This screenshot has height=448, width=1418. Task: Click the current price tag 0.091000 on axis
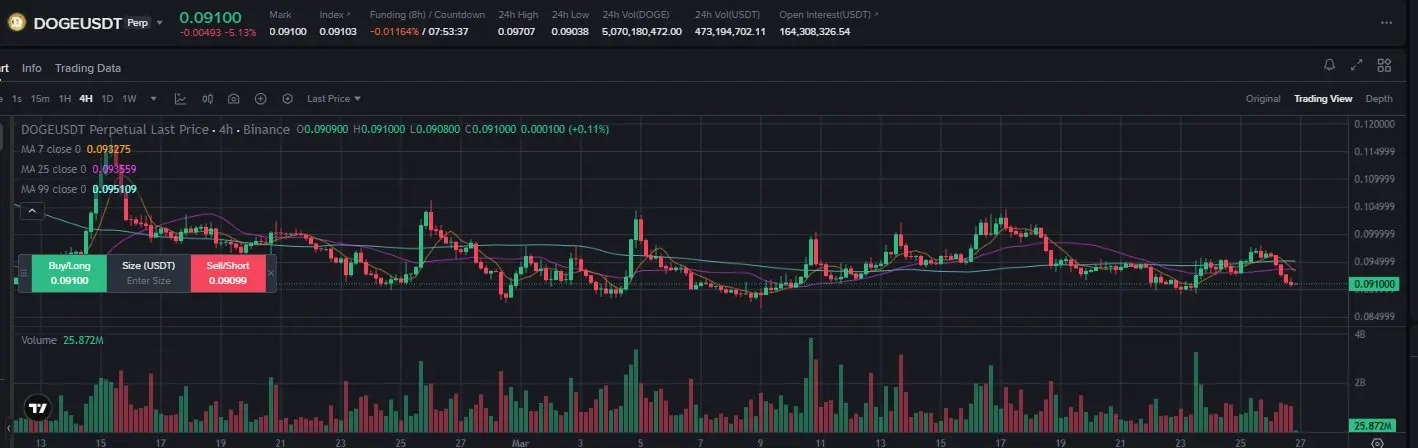1375,284
